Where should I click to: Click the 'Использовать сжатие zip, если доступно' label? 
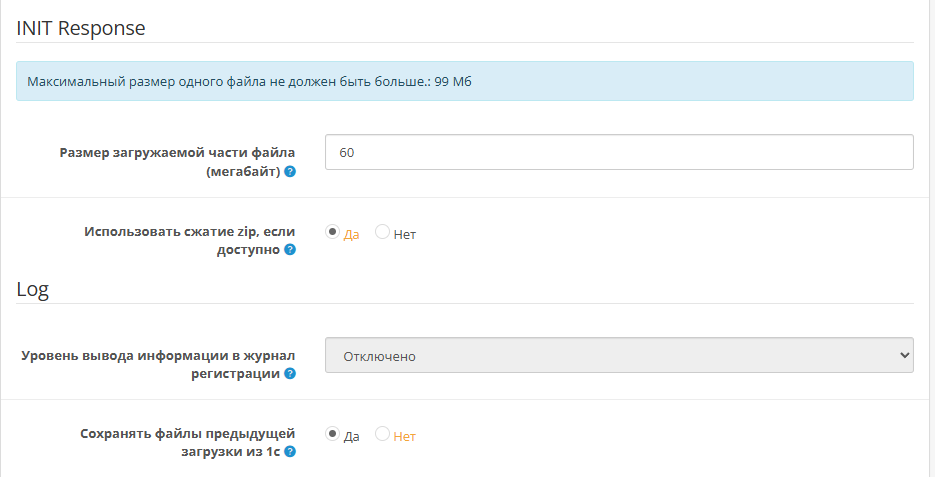190,231
